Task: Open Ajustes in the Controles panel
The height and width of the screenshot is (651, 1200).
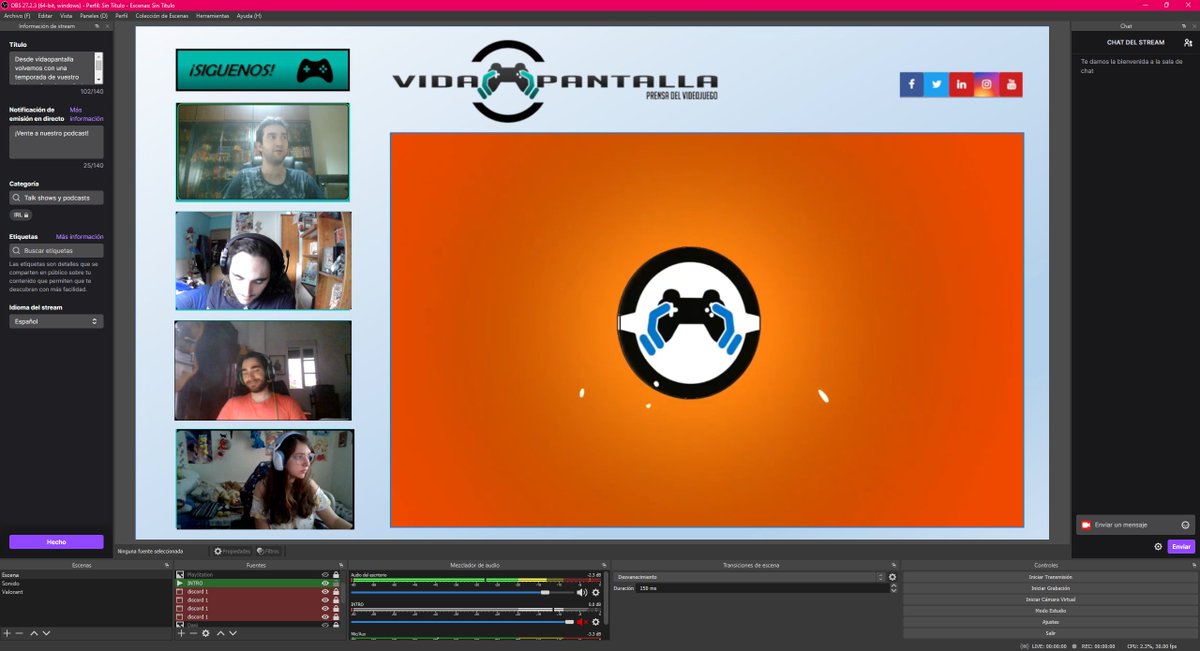Action: [1050, 622]
